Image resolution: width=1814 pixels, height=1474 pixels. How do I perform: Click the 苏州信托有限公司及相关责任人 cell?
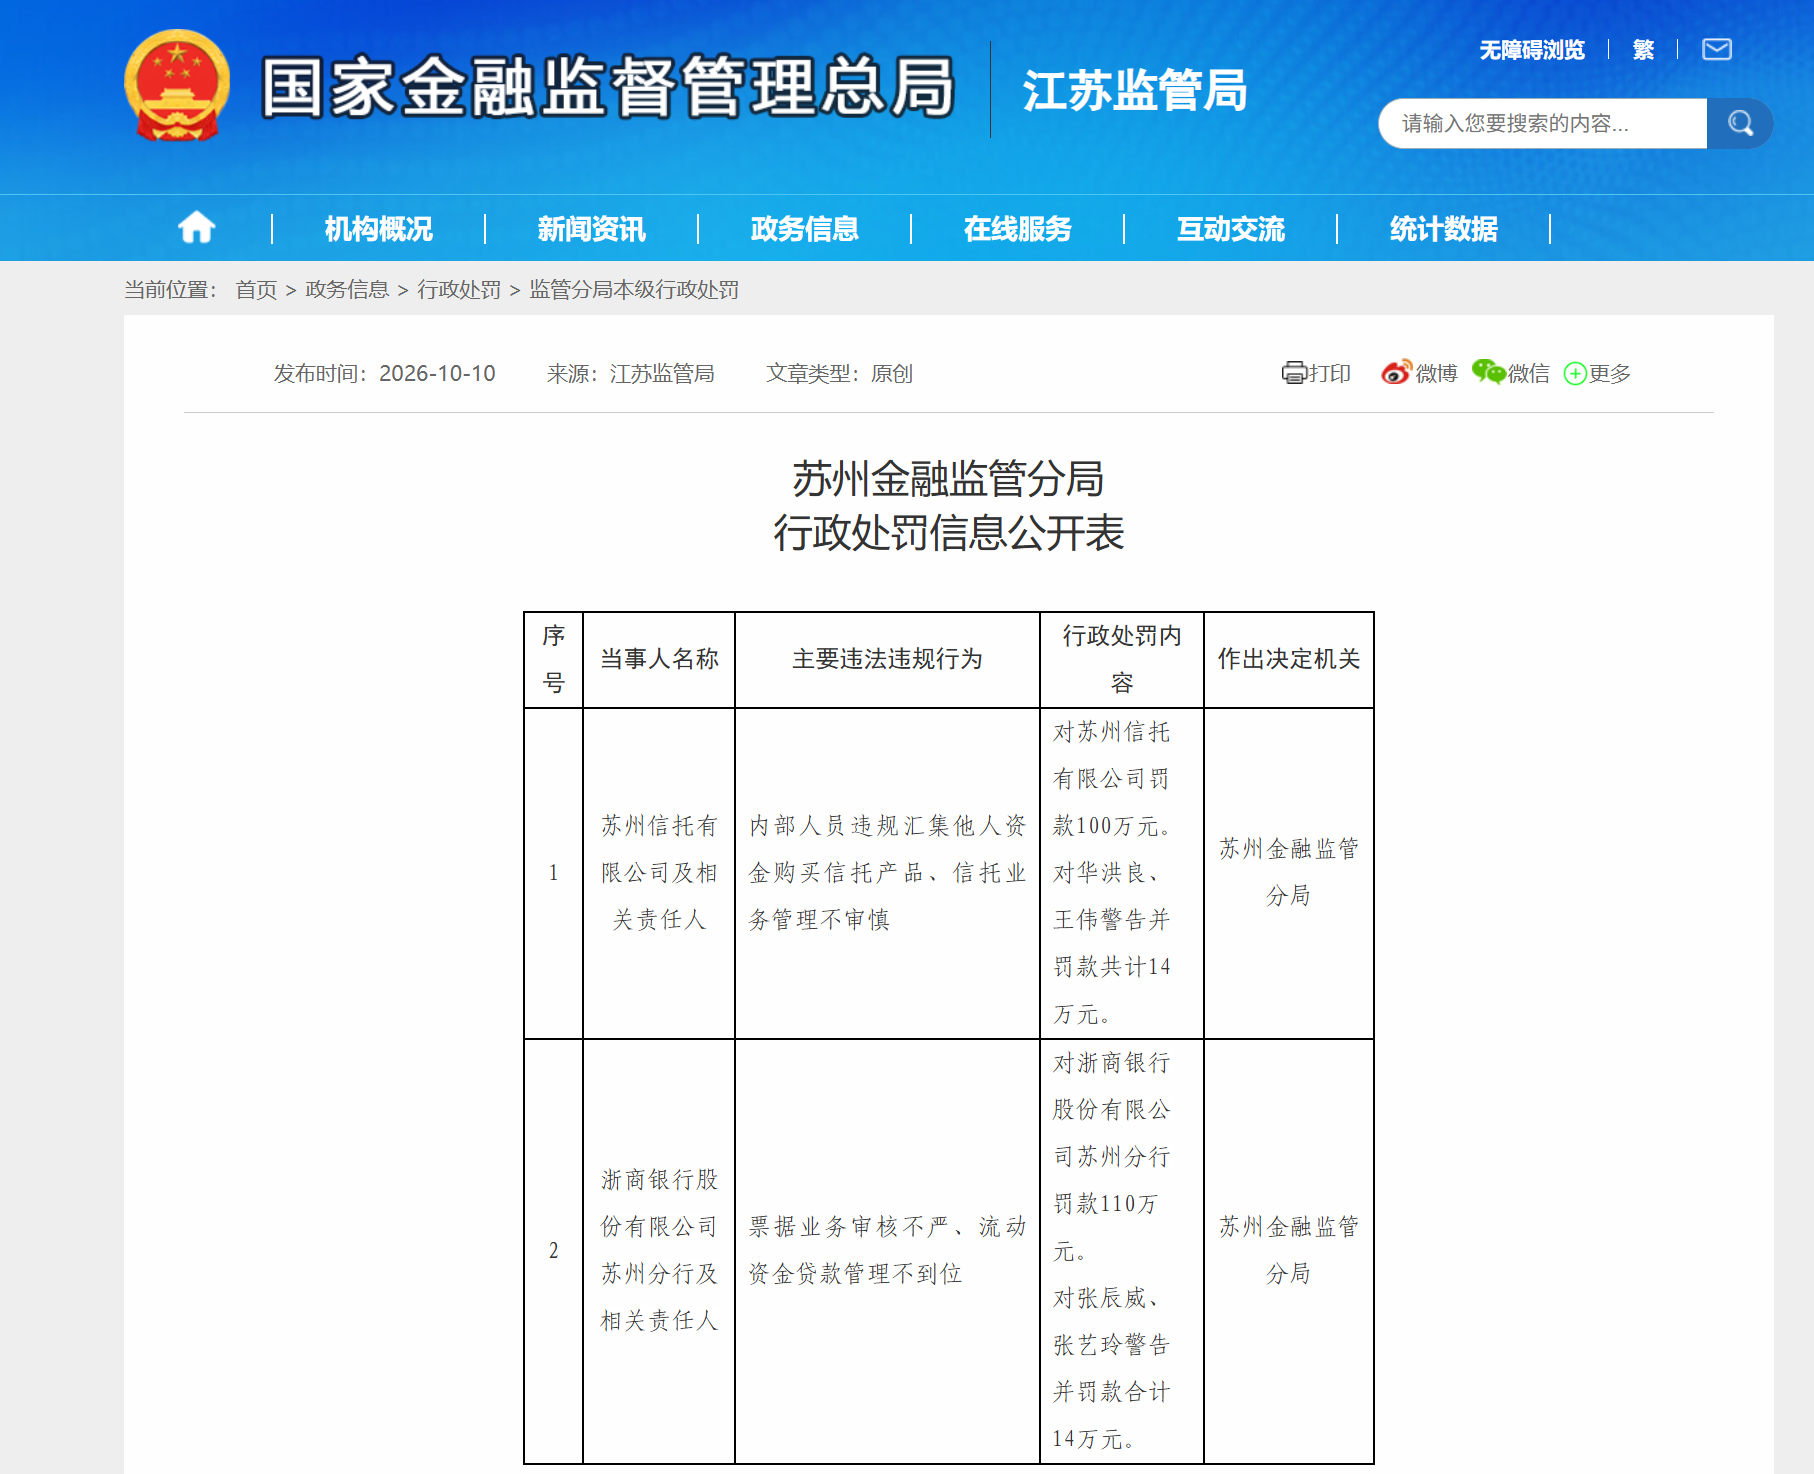(659, 873)
